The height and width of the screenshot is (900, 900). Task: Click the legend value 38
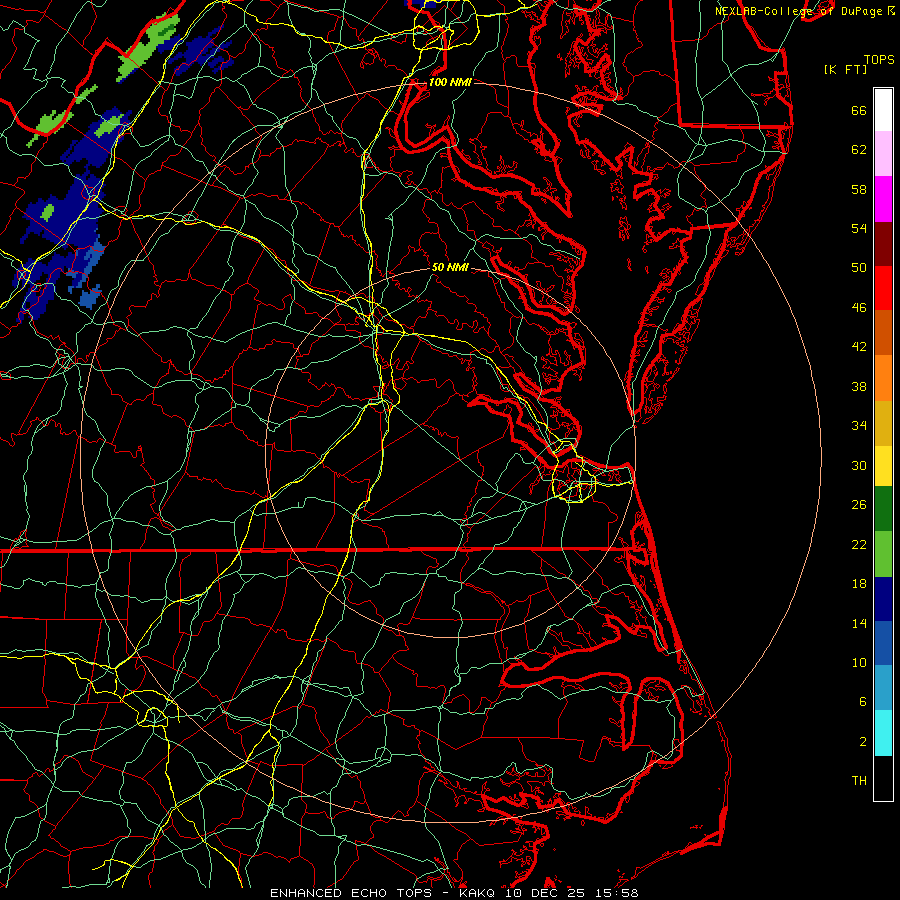pos(859,386)
